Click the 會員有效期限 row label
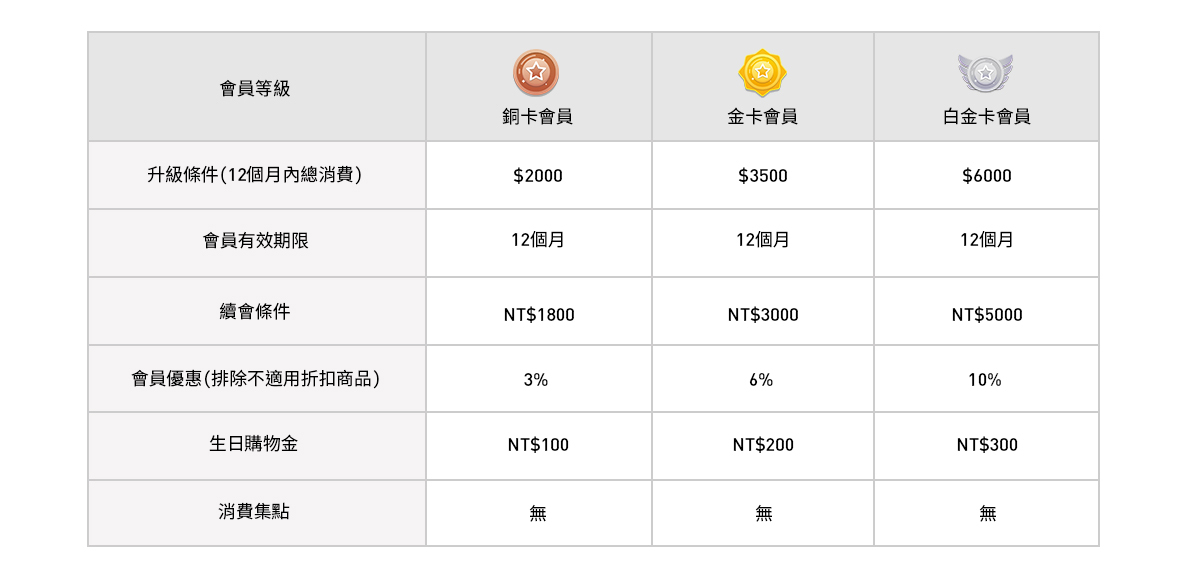1200x570 pixels. click(255, 241)
